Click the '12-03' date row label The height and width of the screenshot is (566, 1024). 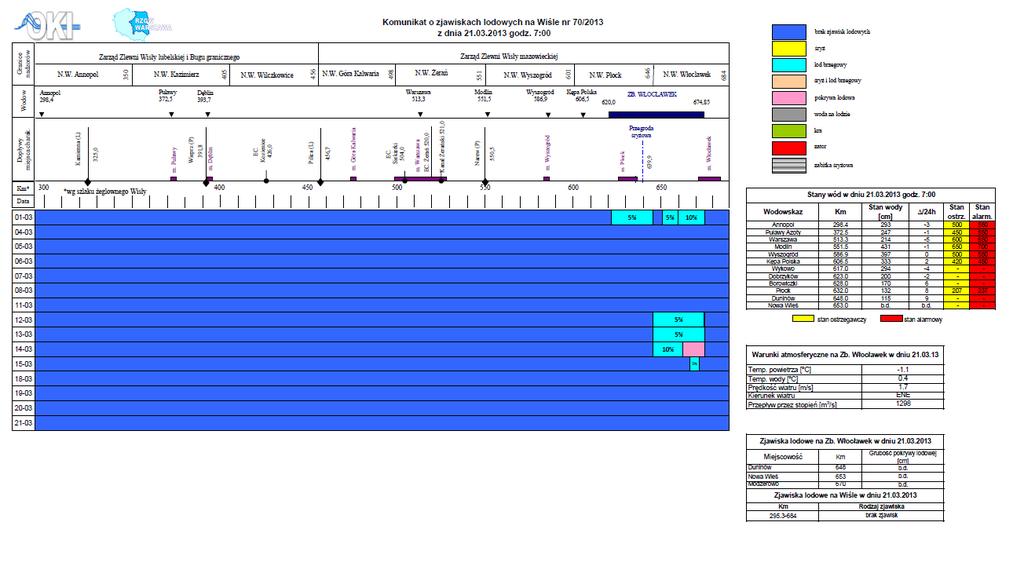click(24, 320)
